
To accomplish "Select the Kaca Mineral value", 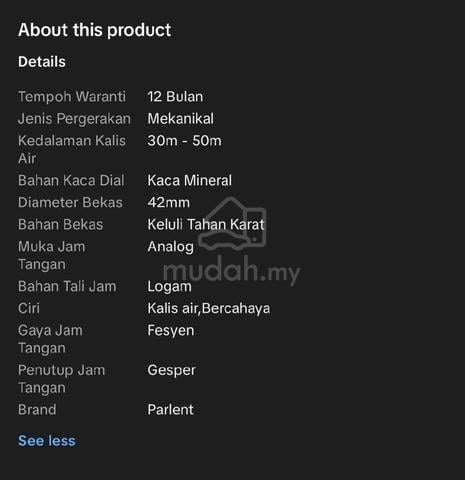I will click(190, 180).
